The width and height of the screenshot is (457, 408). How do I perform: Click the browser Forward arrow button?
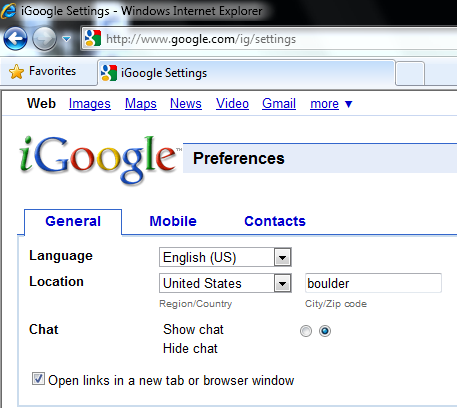(x=44, y=39)
